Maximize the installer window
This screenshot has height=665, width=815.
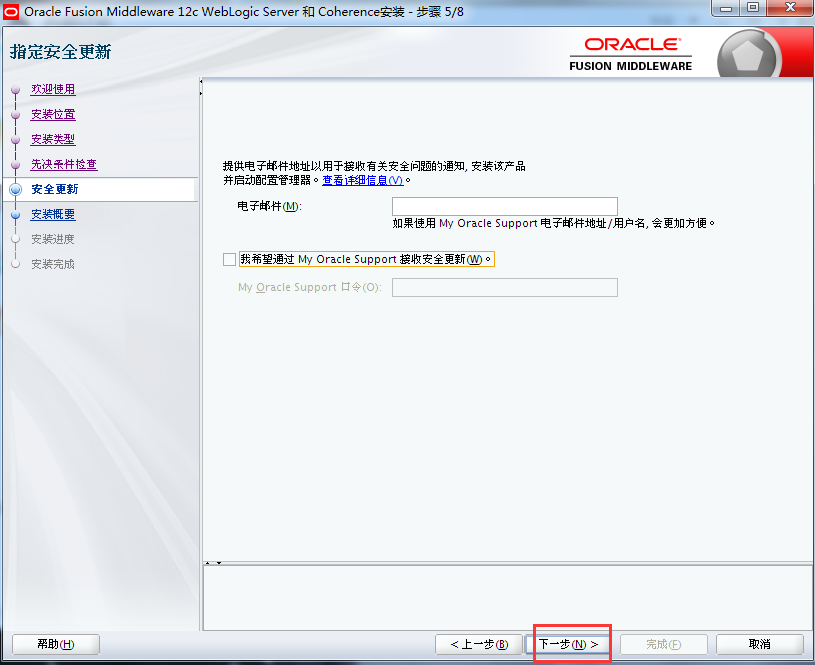[x=753, y=8]
